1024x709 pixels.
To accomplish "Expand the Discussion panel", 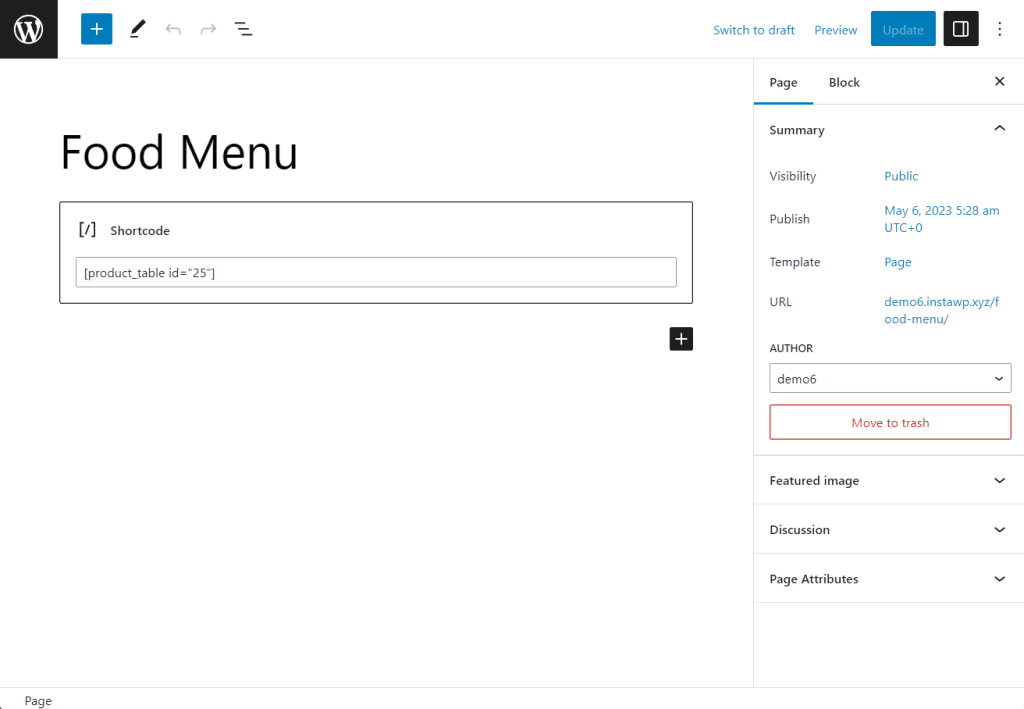I will pyautogui.click(x=889, y=529).
